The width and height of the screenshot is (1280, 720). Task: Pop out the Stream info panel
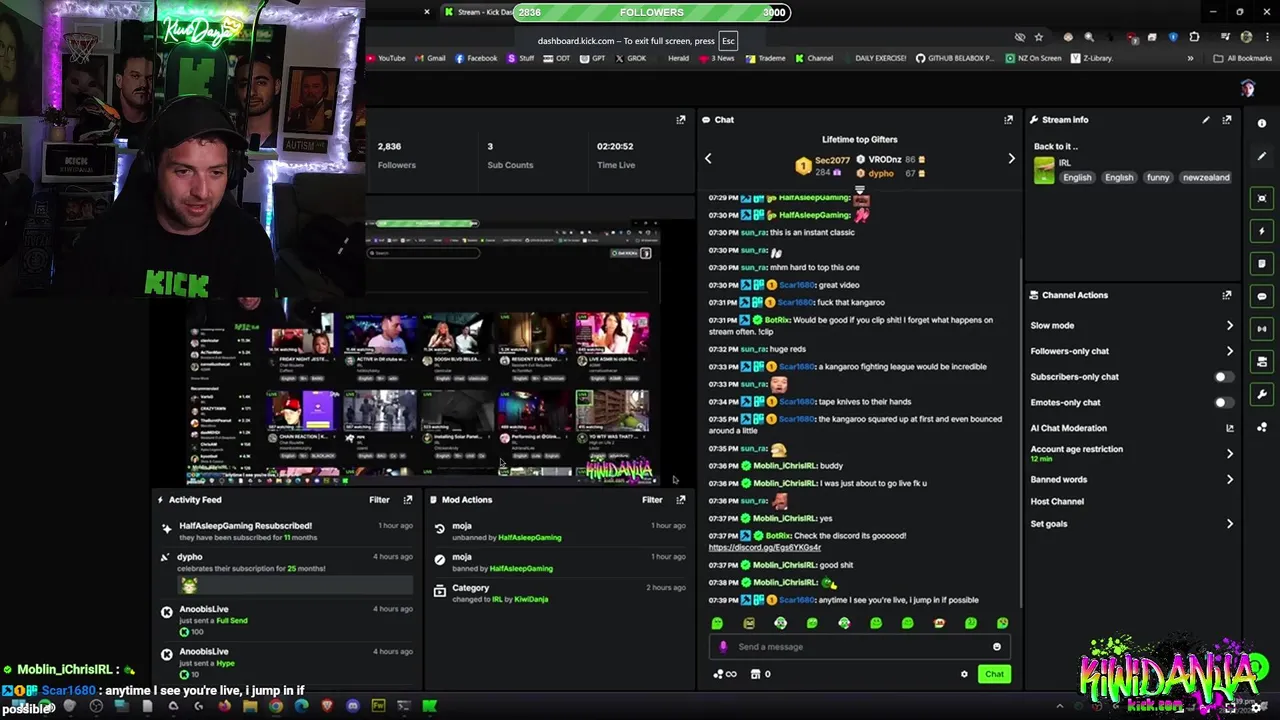point(1227,120)
